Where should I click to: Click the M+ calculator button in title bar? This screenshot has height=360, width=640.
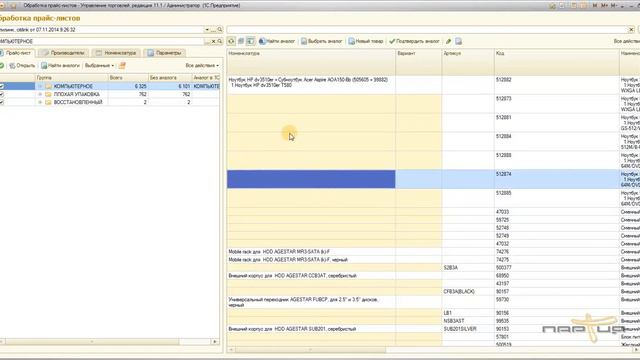tap(604, 6)
